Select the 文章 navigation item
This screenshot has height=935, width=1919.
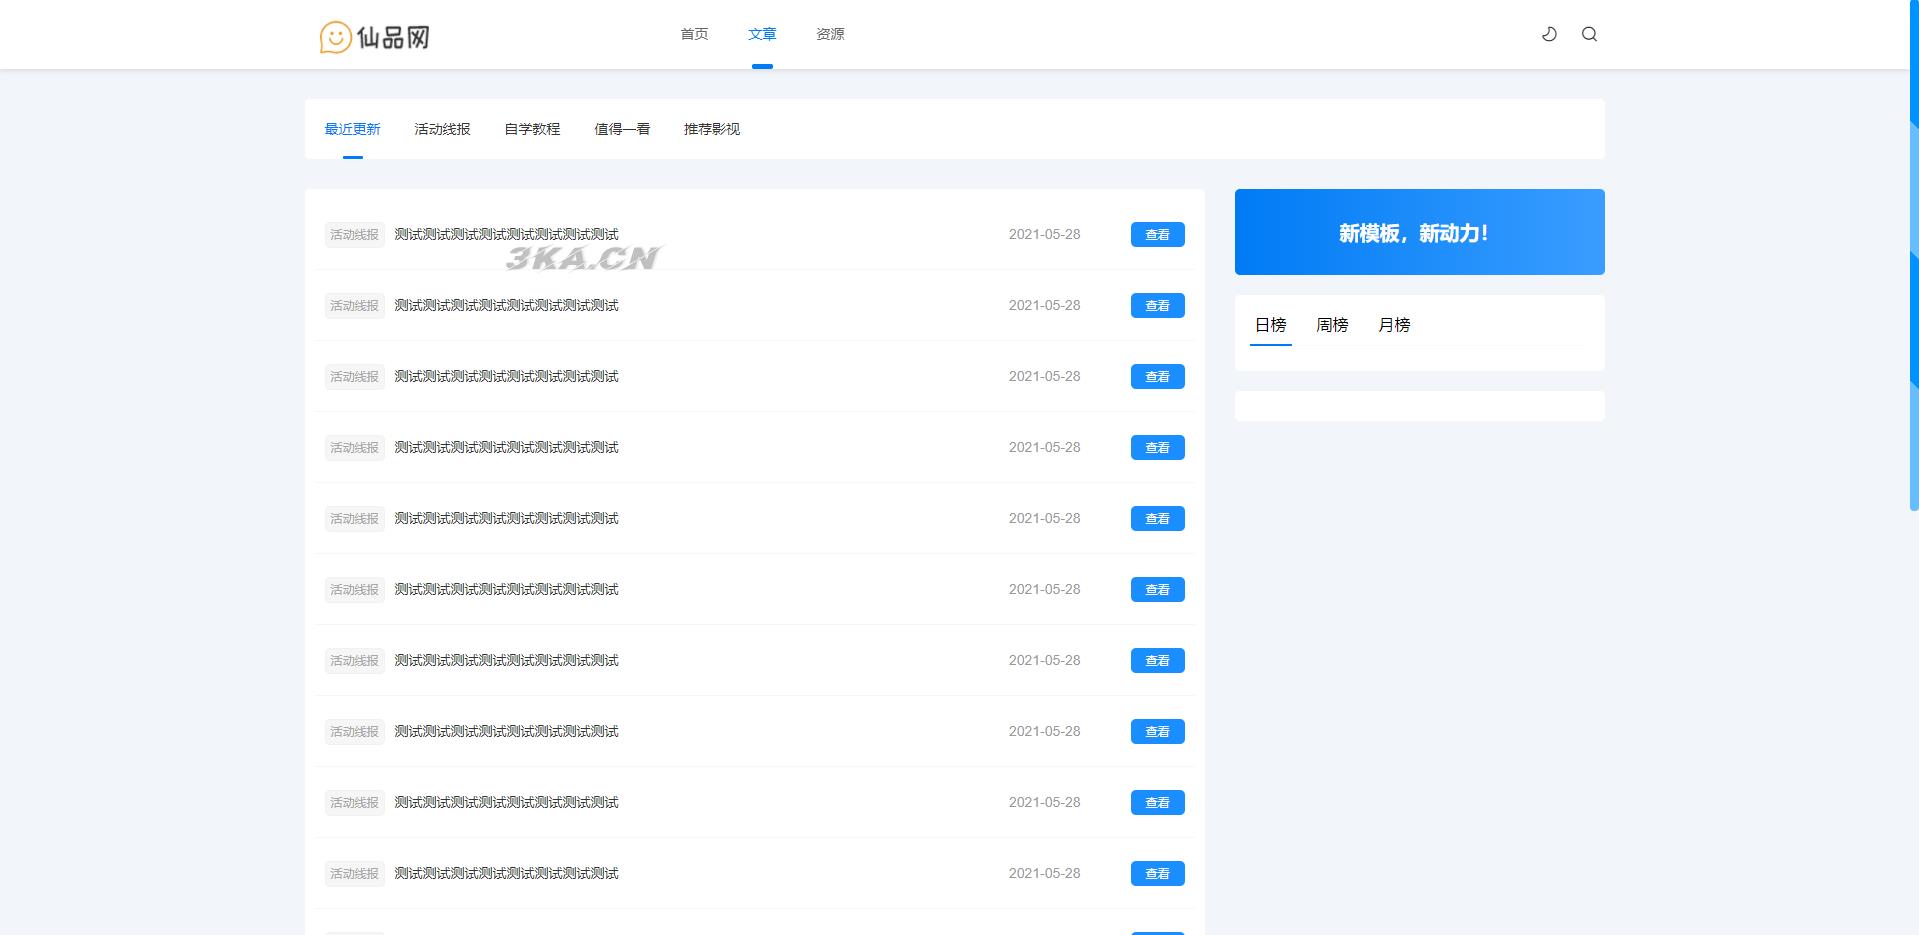762,34
